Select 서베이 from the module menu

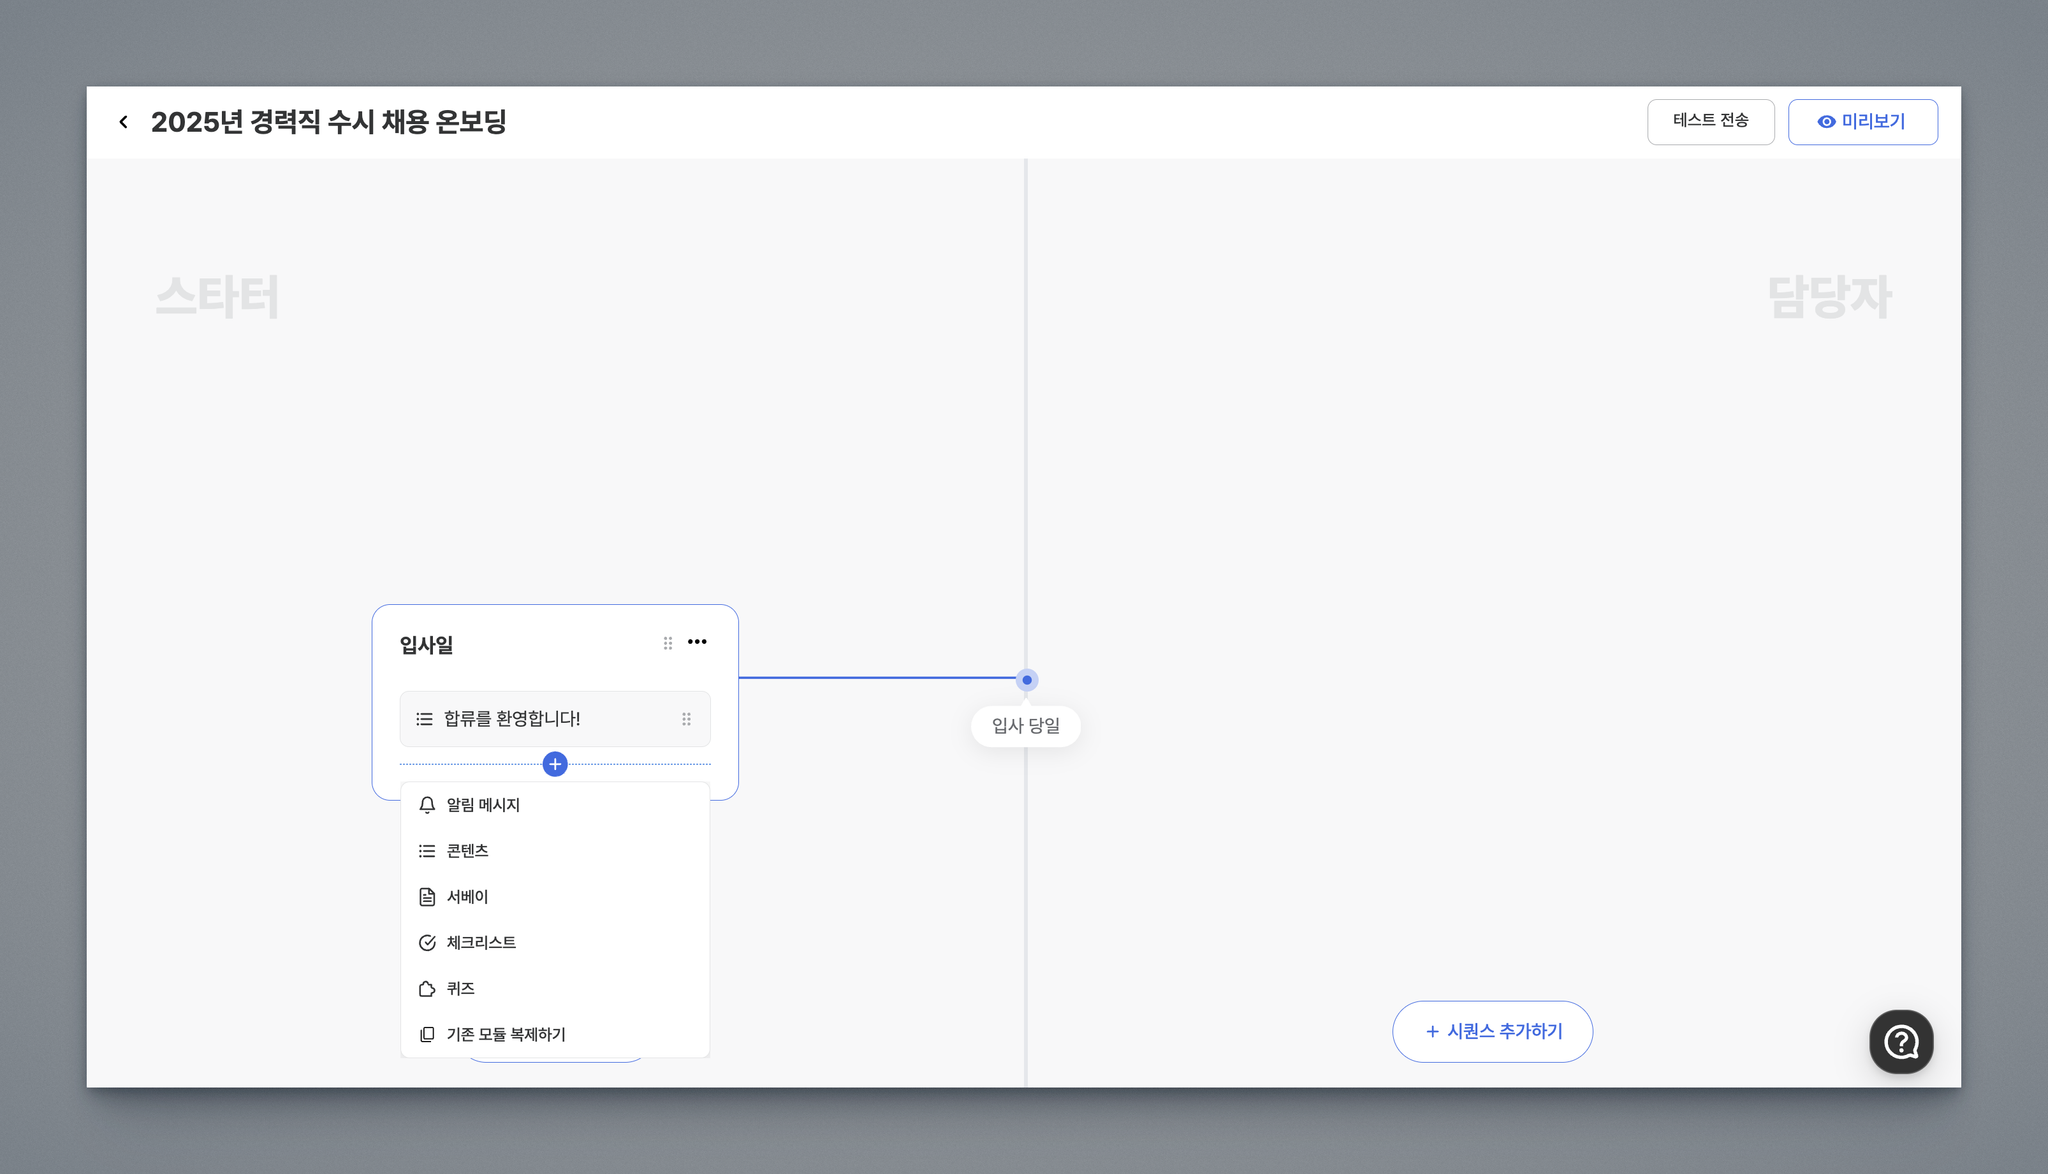point(467,897)
